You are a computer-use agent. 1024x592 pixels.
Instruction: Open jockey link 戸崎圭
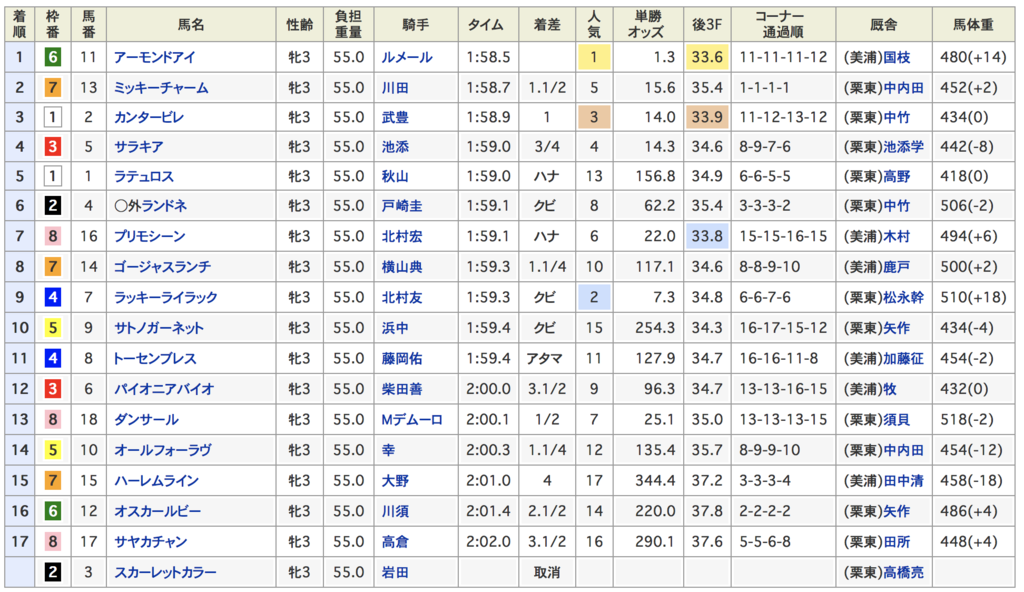(x=402, y=206)
